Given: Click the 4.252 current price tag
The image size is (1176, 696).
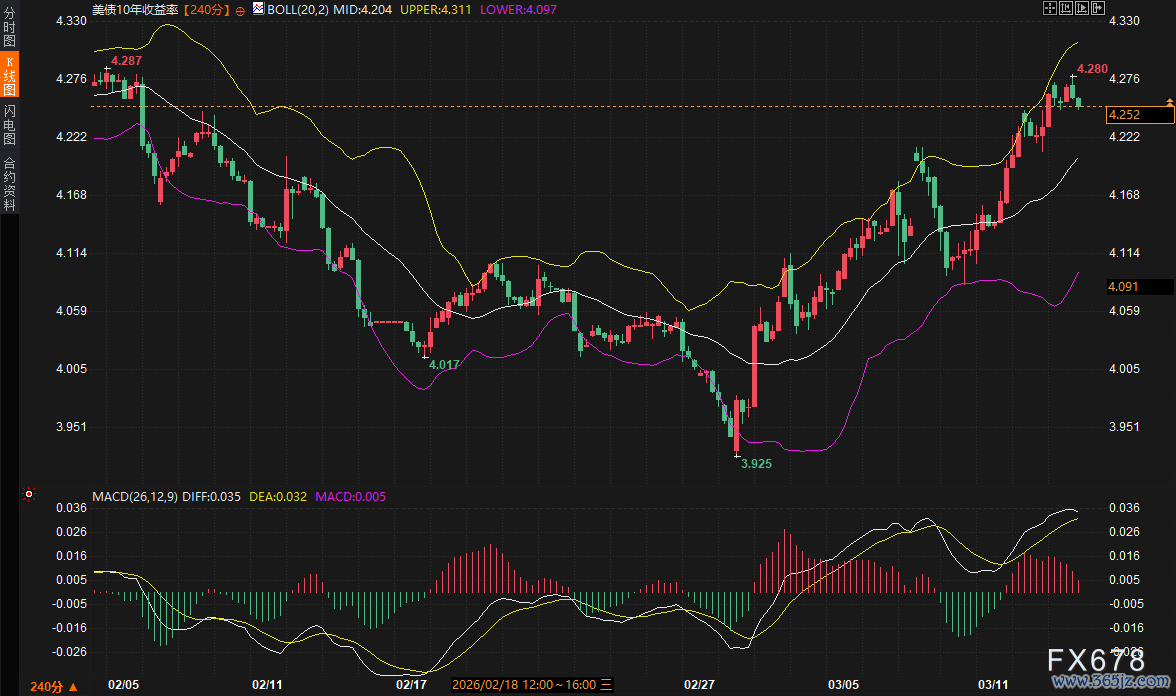Looking at the screenshot, I should (1141, 115).
